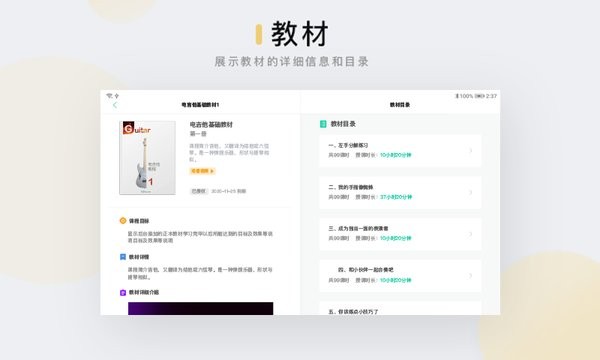600x360 pixels.
Task: Select the 课程目标 description paragraph
Action: coord(200,237)
